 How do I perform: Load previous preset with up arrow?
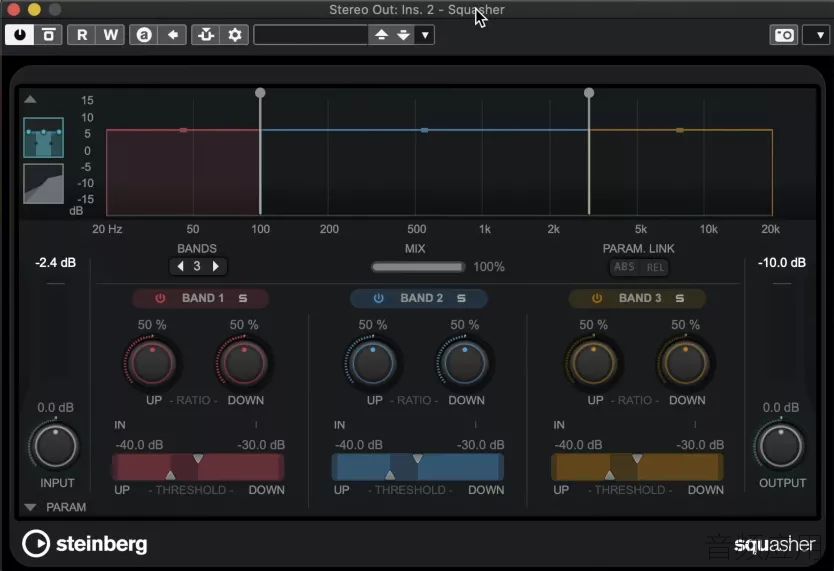tap(381, 35)
